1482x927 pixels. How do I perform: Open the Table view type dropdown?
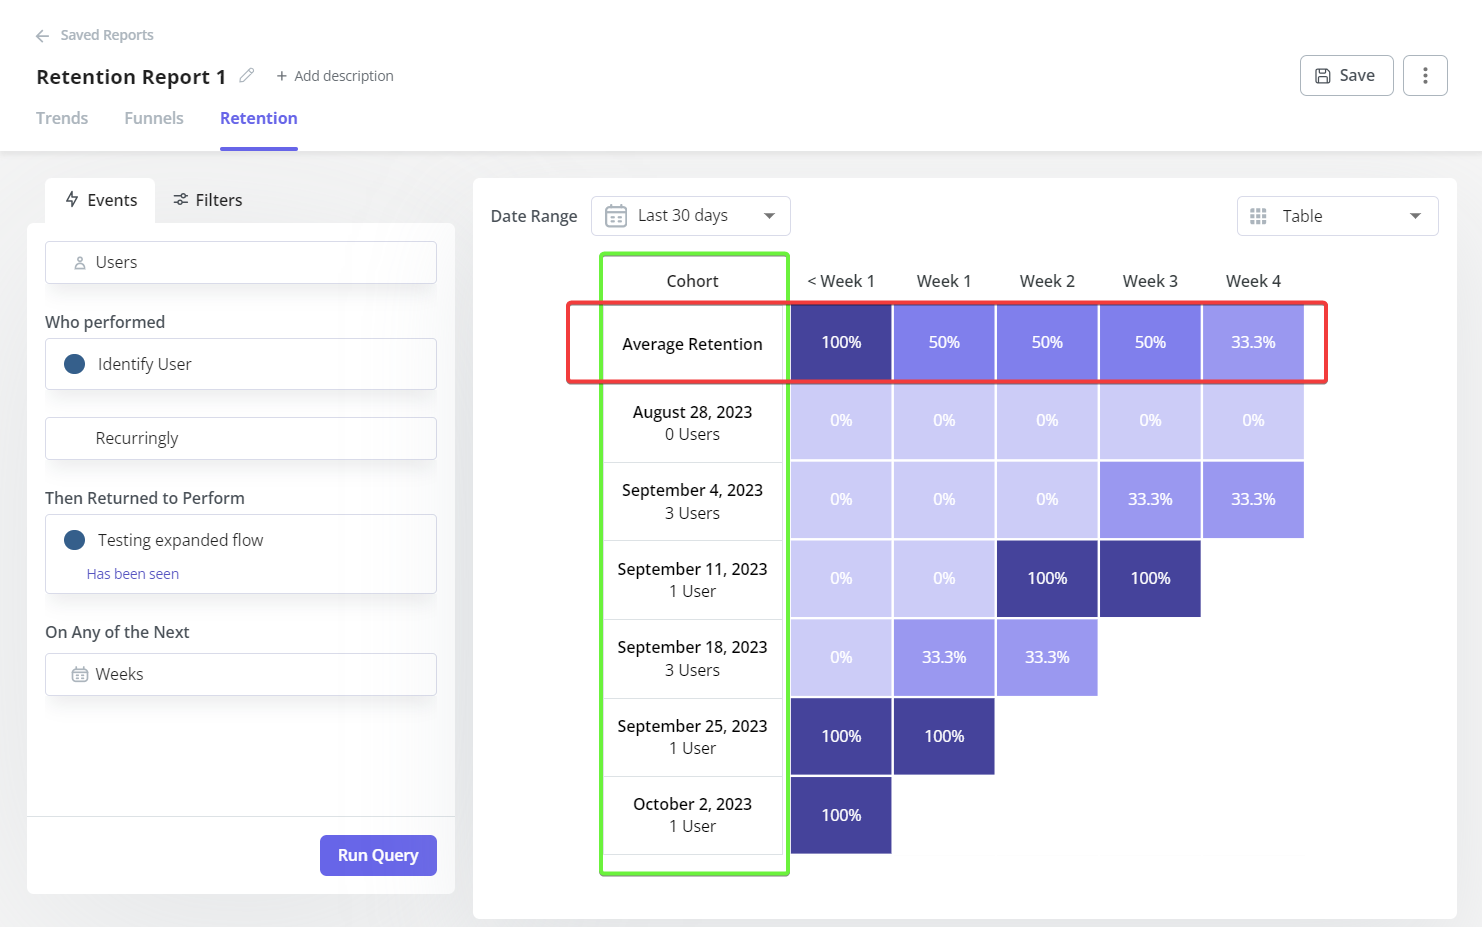click(1338, 216)
